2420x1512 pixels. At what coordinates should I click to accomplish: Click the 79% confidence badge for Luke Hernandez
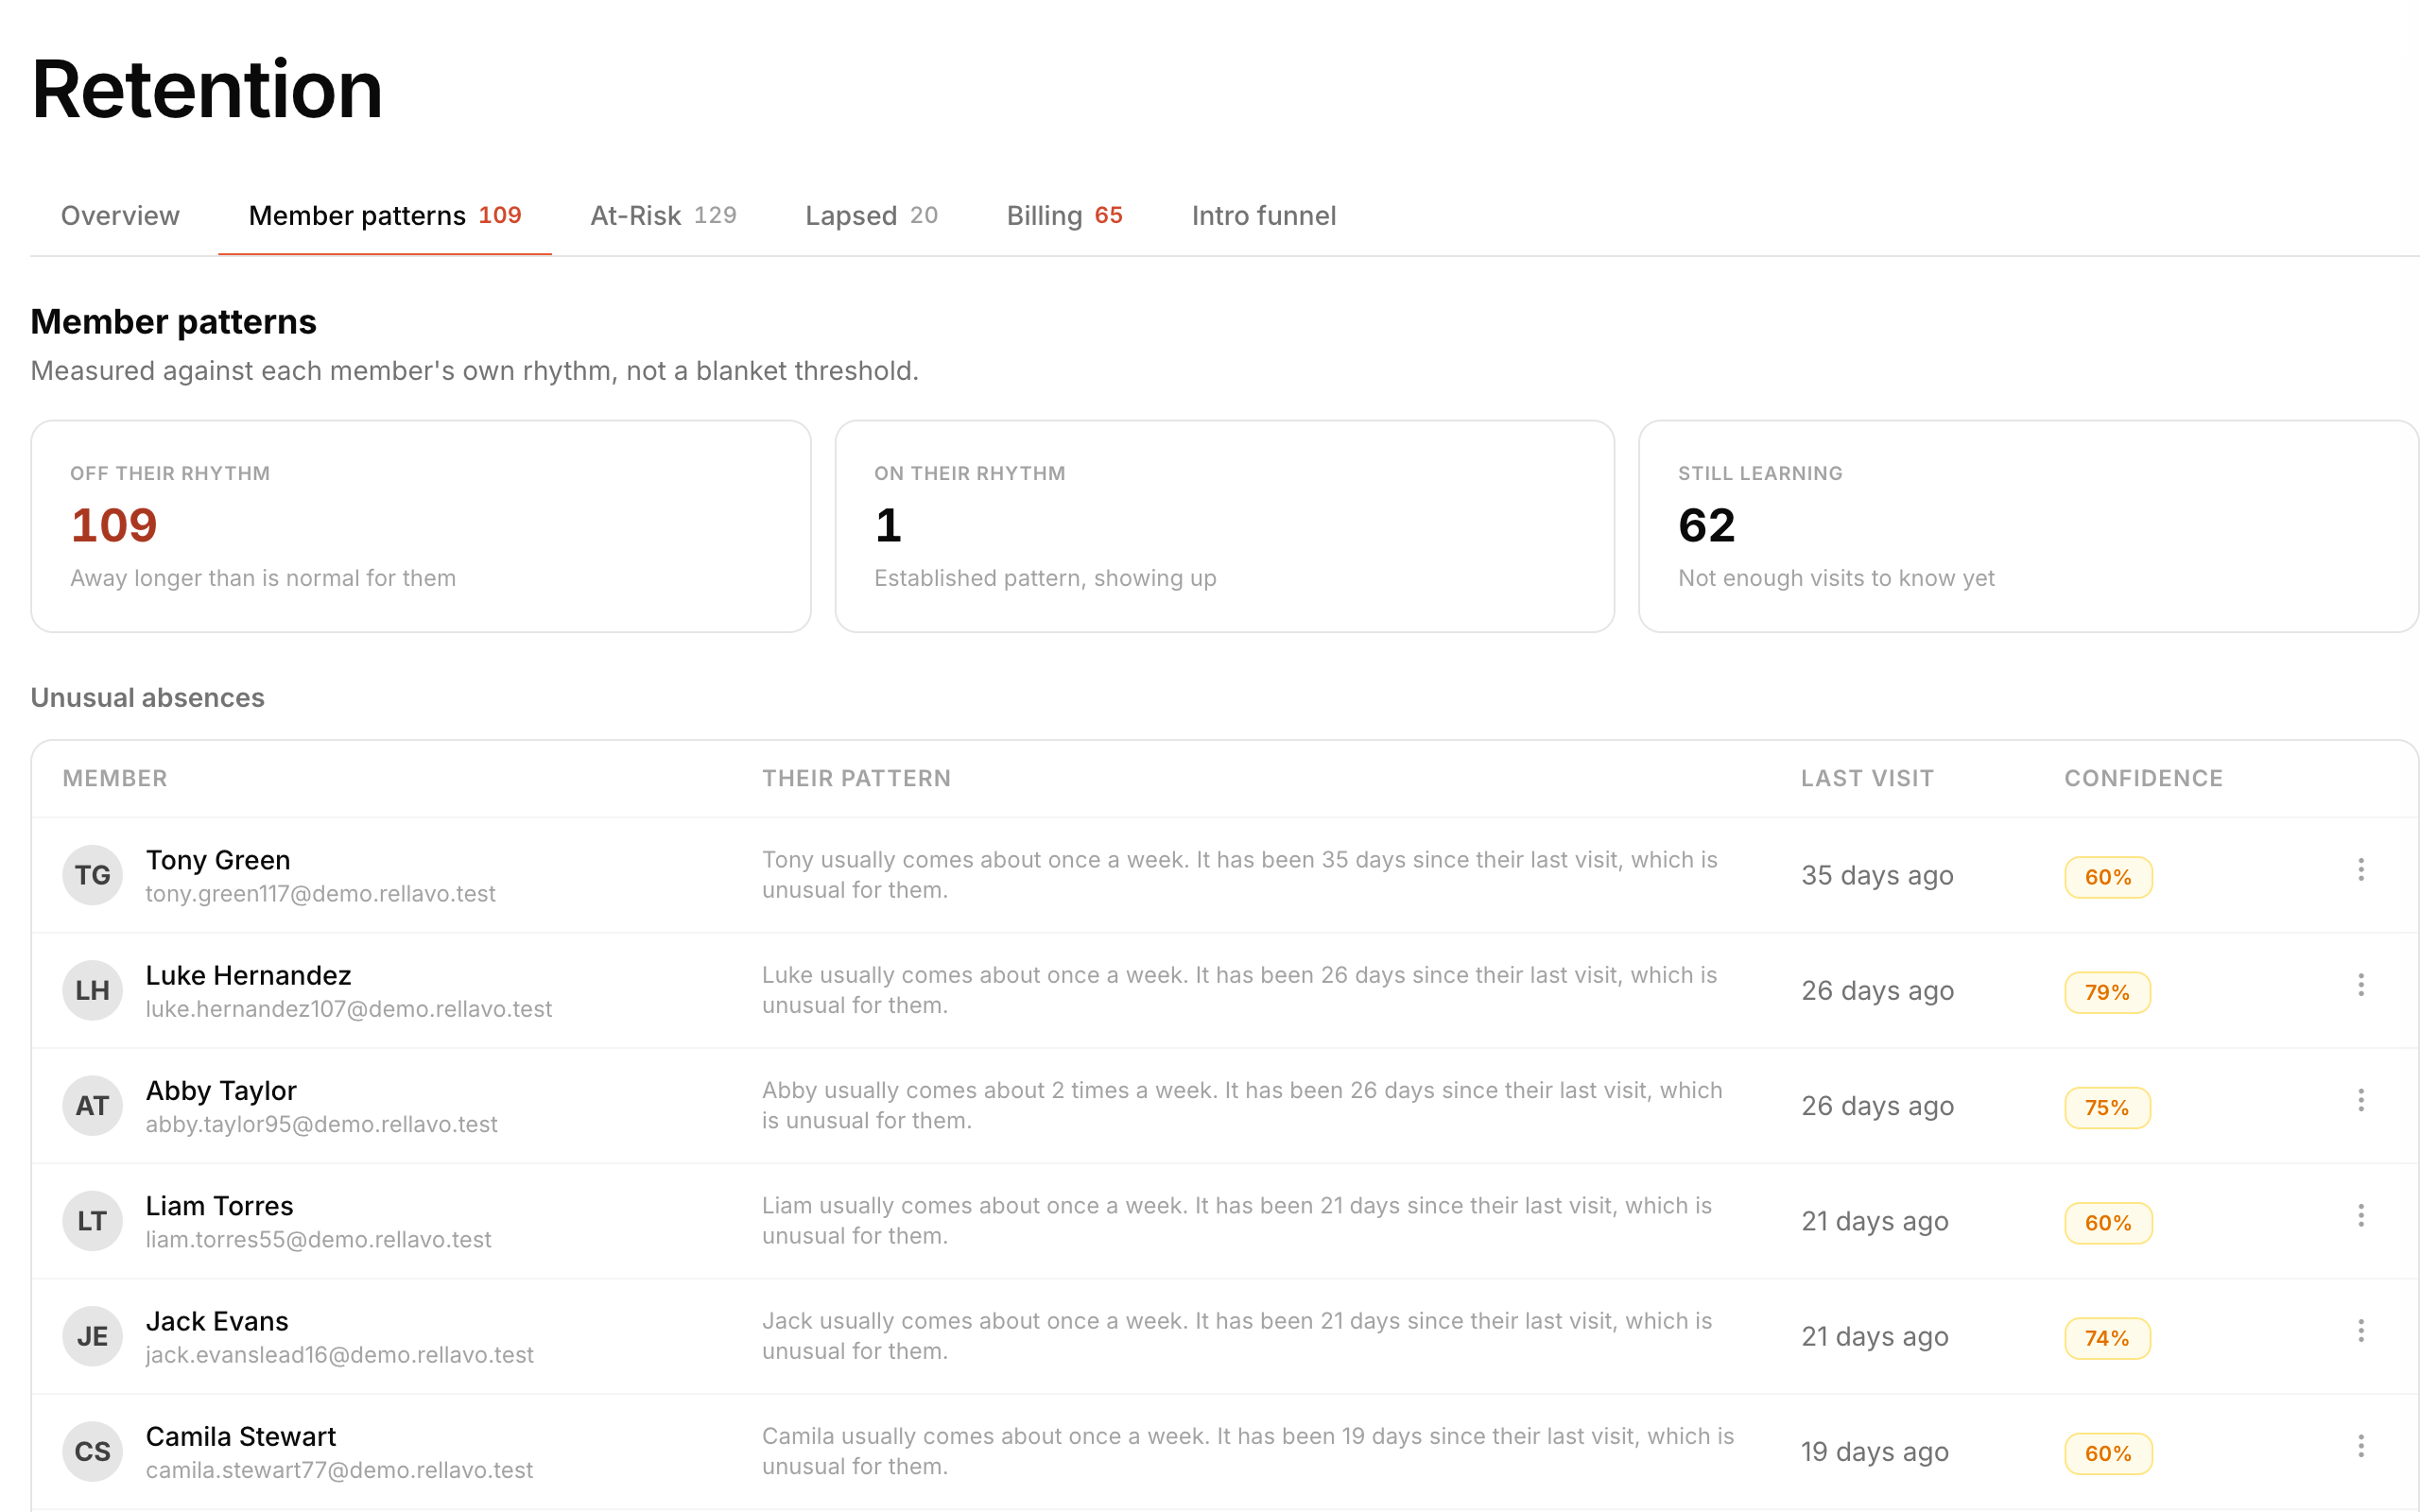(2107, 992)
